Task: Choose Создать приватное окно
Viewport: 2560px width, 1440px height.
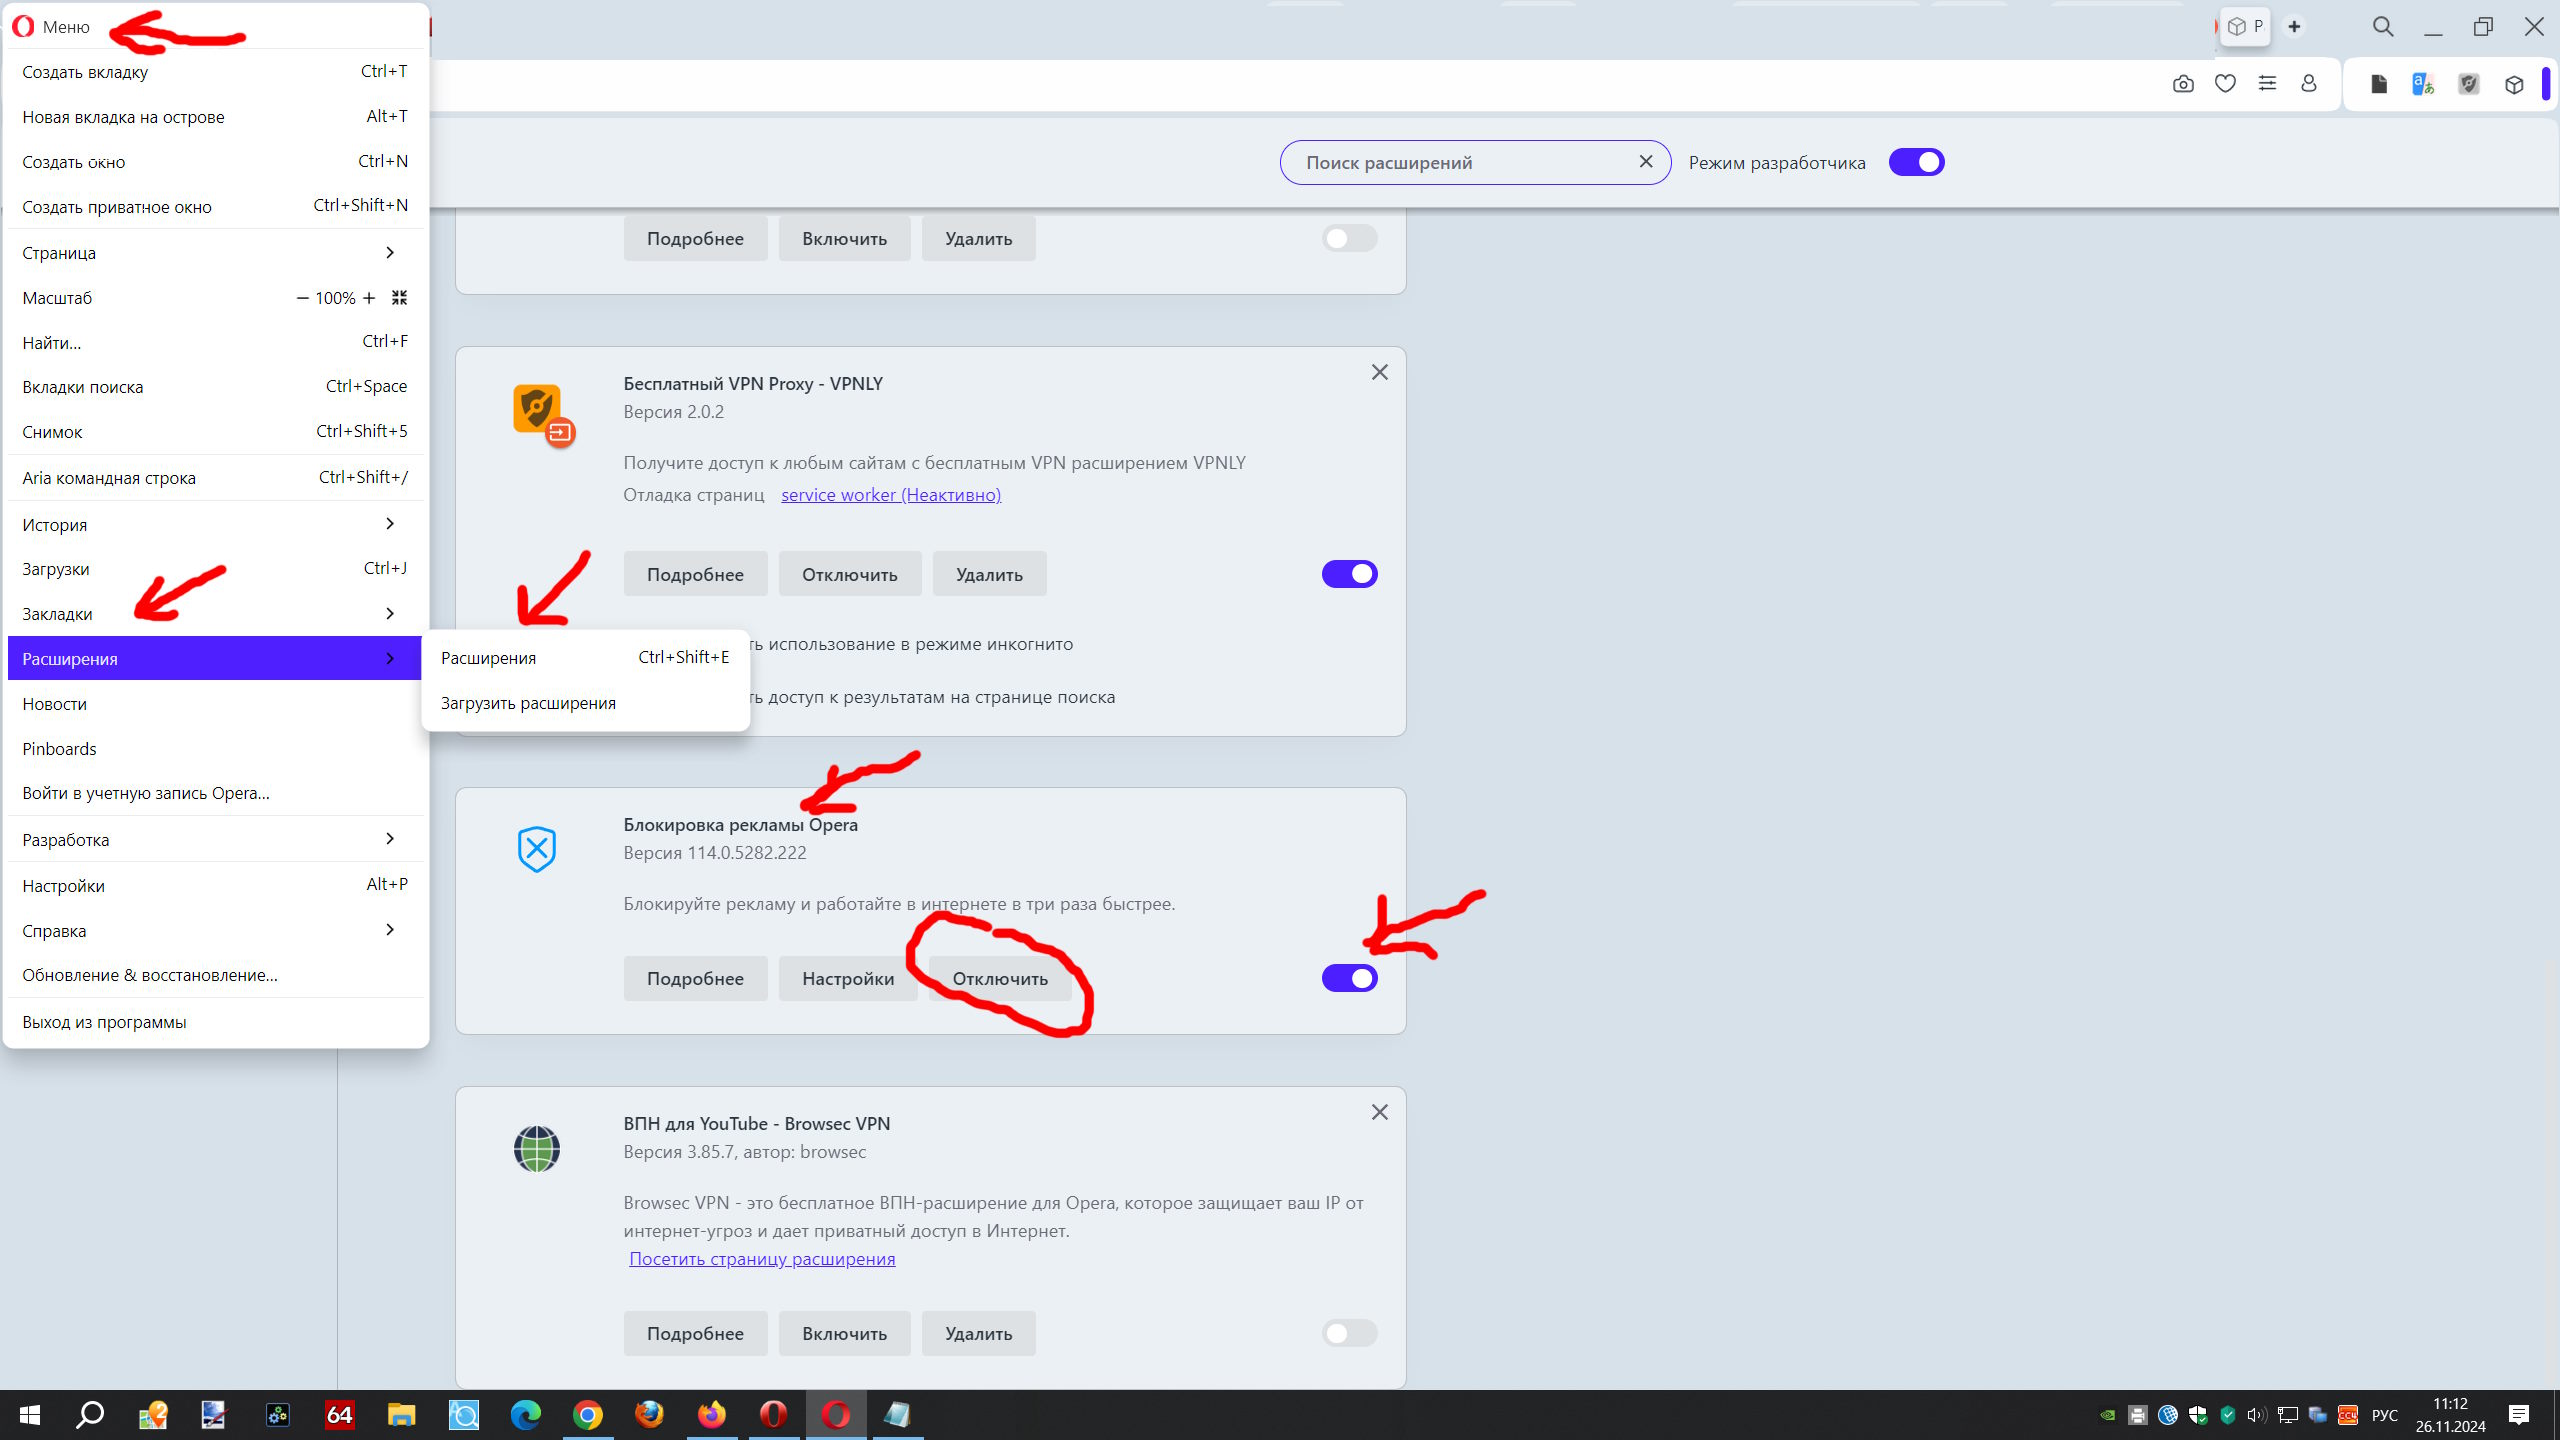Action: click(215, 206)
